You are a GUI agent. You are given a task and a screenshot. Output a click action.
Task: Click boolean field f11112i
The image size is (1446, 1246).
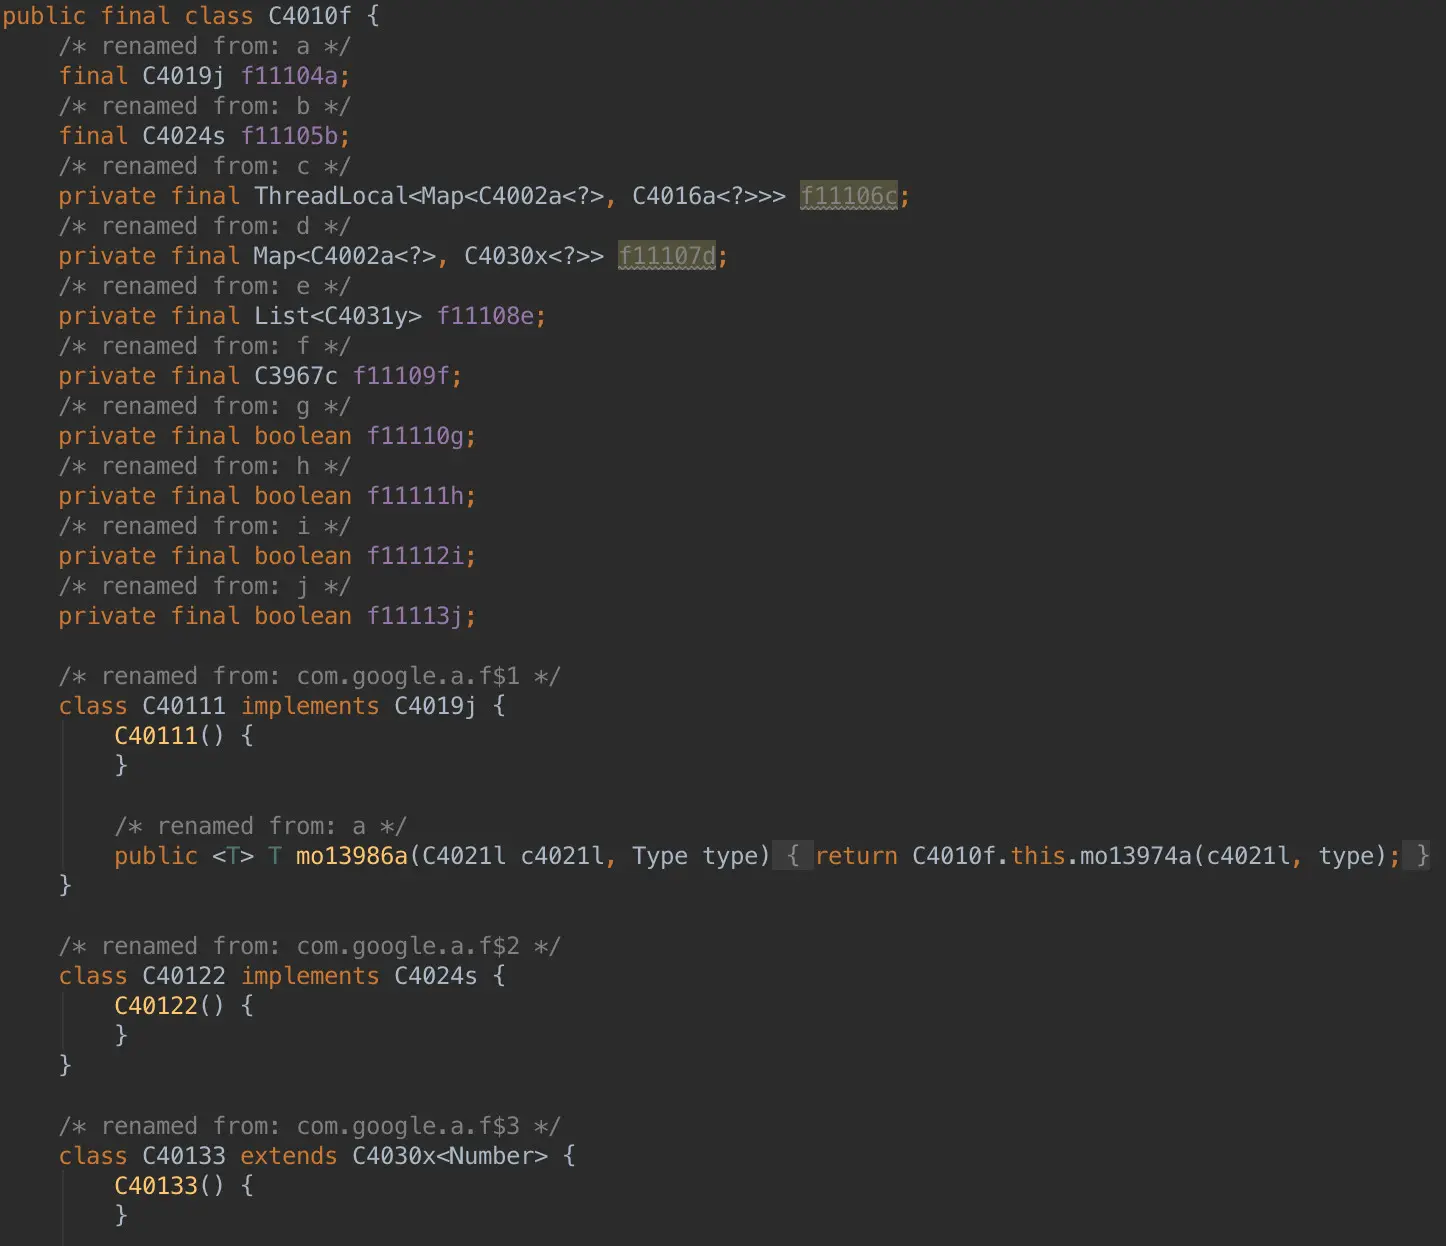pos(415,556)
